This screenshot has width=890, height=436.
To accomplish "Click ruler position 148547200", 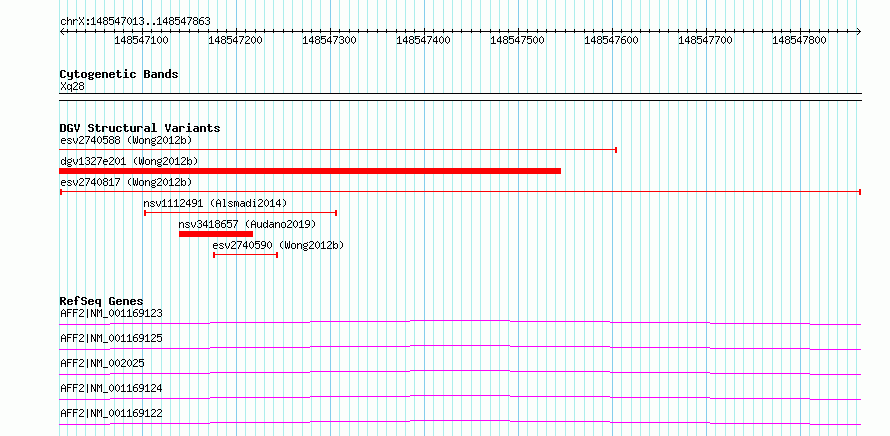I will tap(236, 40).
